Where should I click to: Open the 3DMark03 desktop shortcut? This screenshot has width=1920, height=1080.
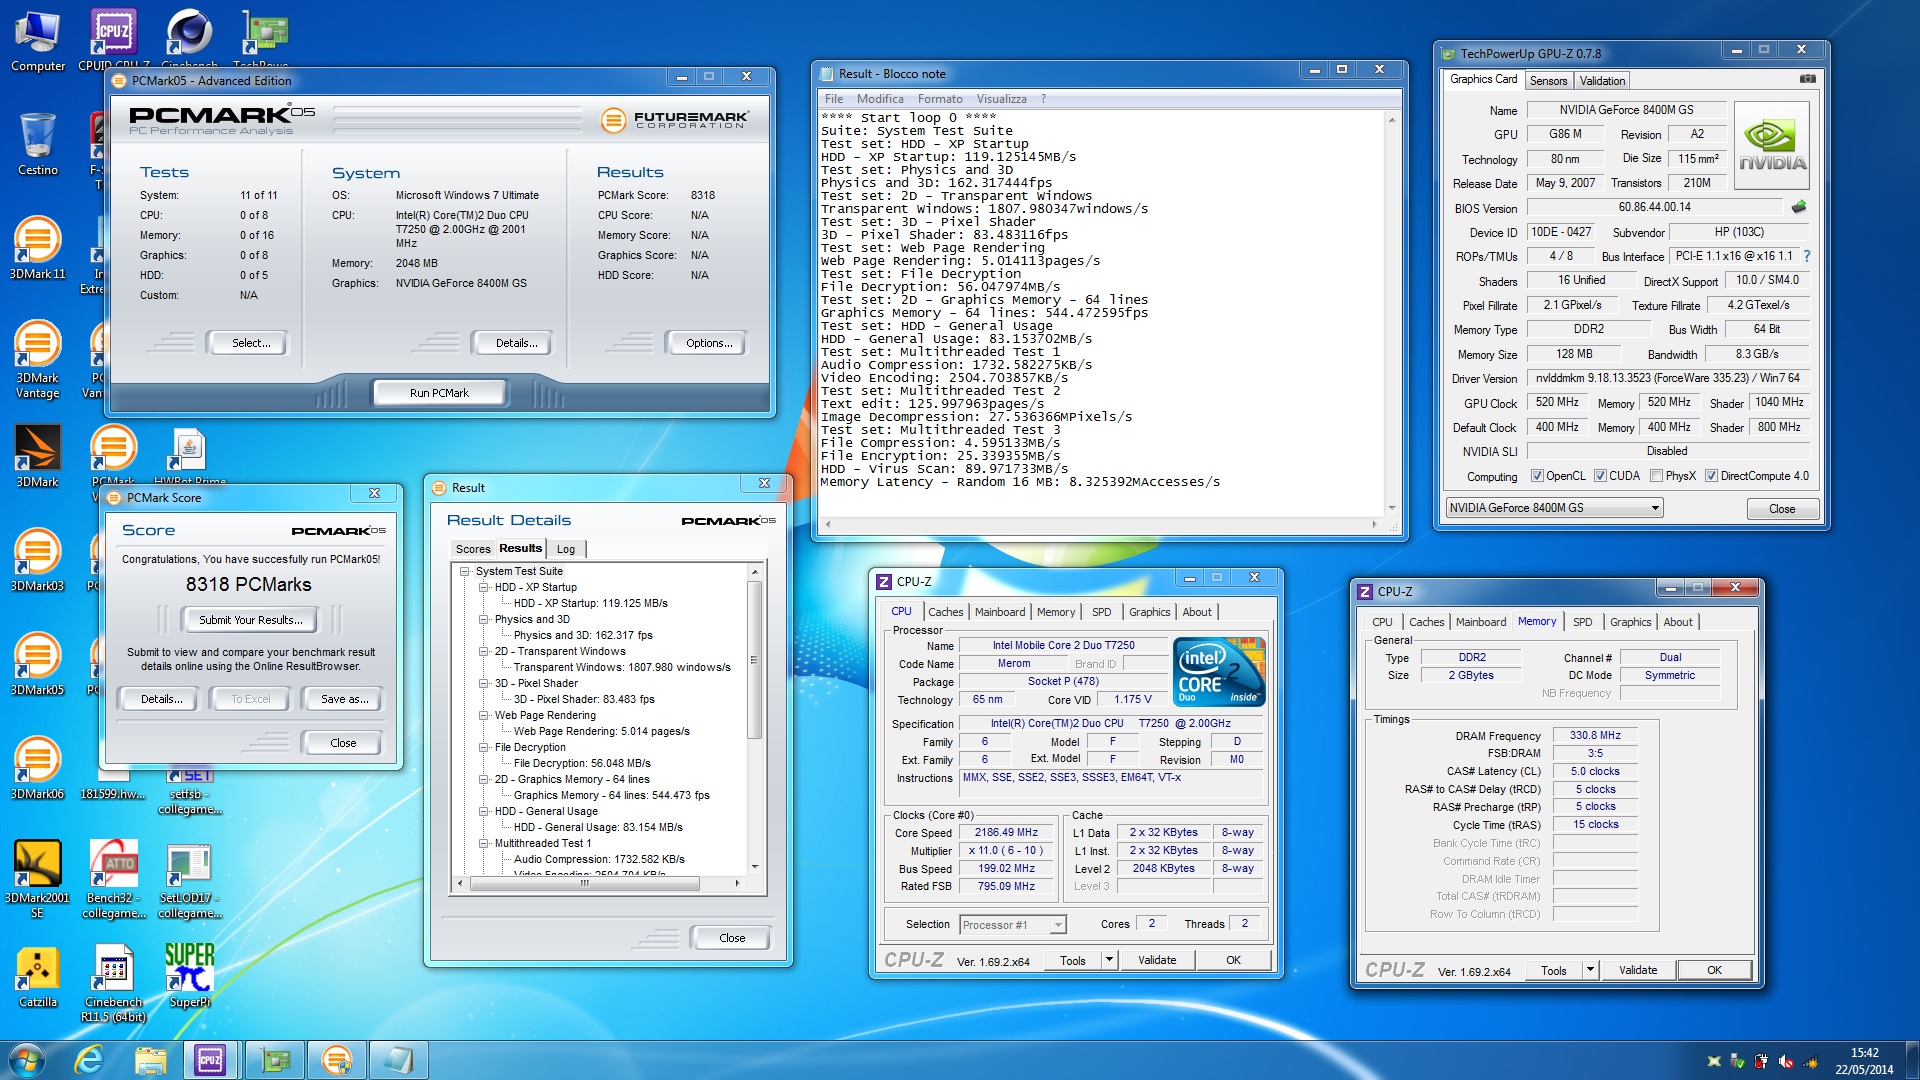tap(37, 561)
